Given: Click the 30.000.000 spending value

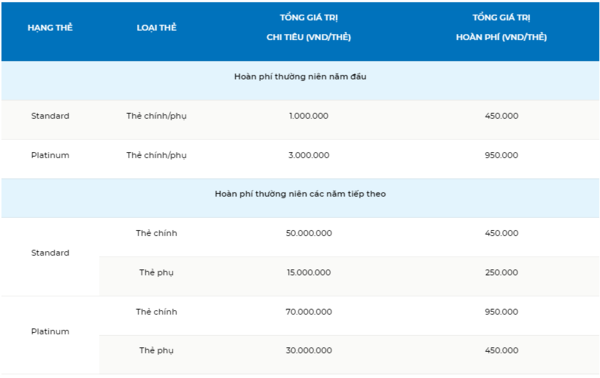Looking at the screenshot, I should pos(309,350).
